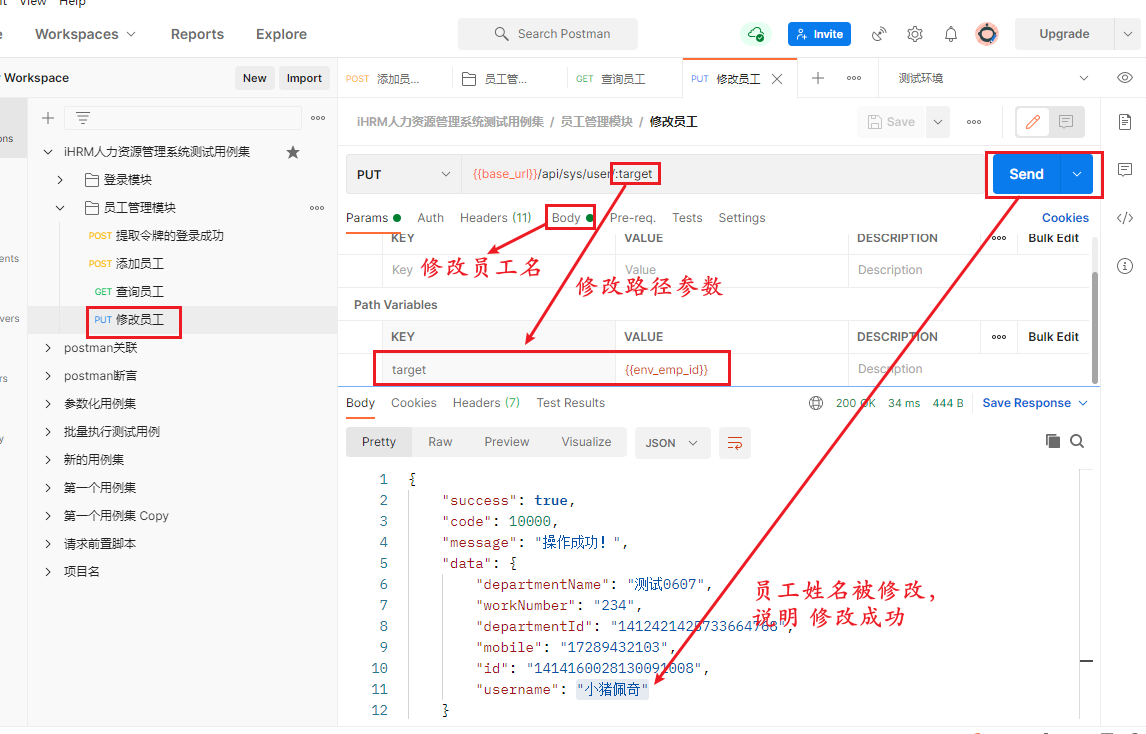The image size is (1146, 734).
Task: Click the collection filter icon
Action: [83, 118]
